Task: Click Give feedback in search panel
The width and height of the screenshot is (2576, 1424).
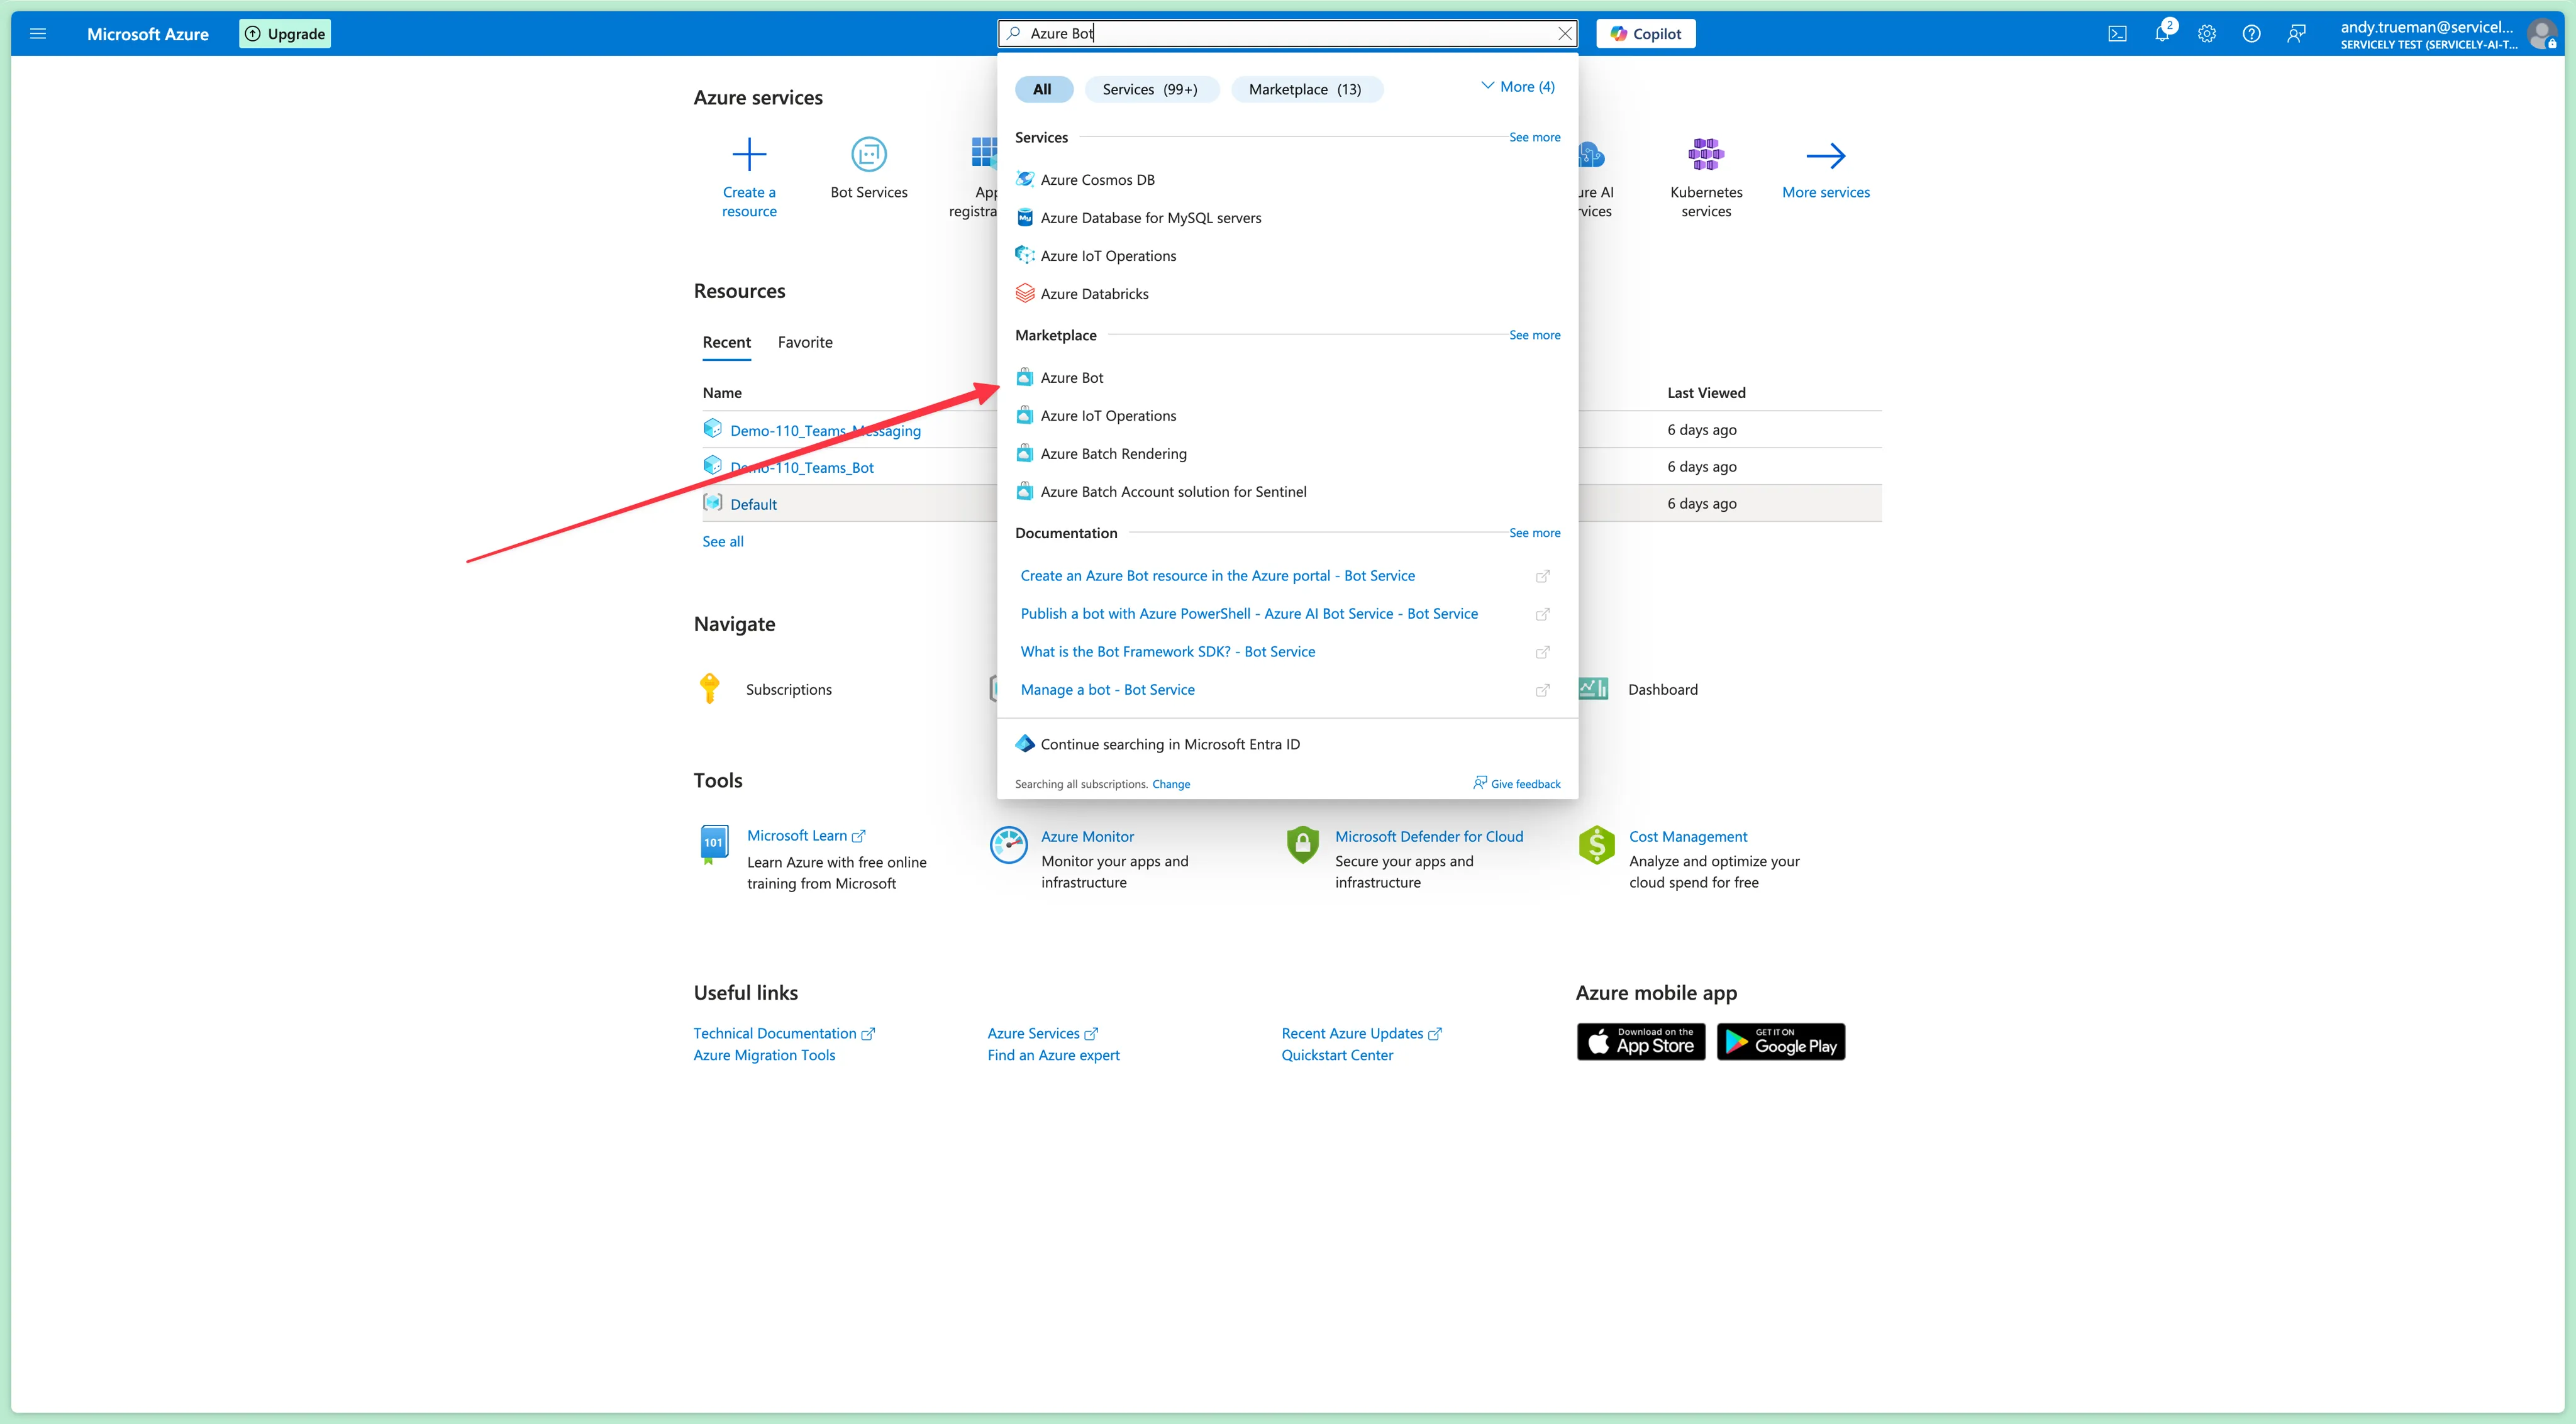Action: click(1517, 784)
